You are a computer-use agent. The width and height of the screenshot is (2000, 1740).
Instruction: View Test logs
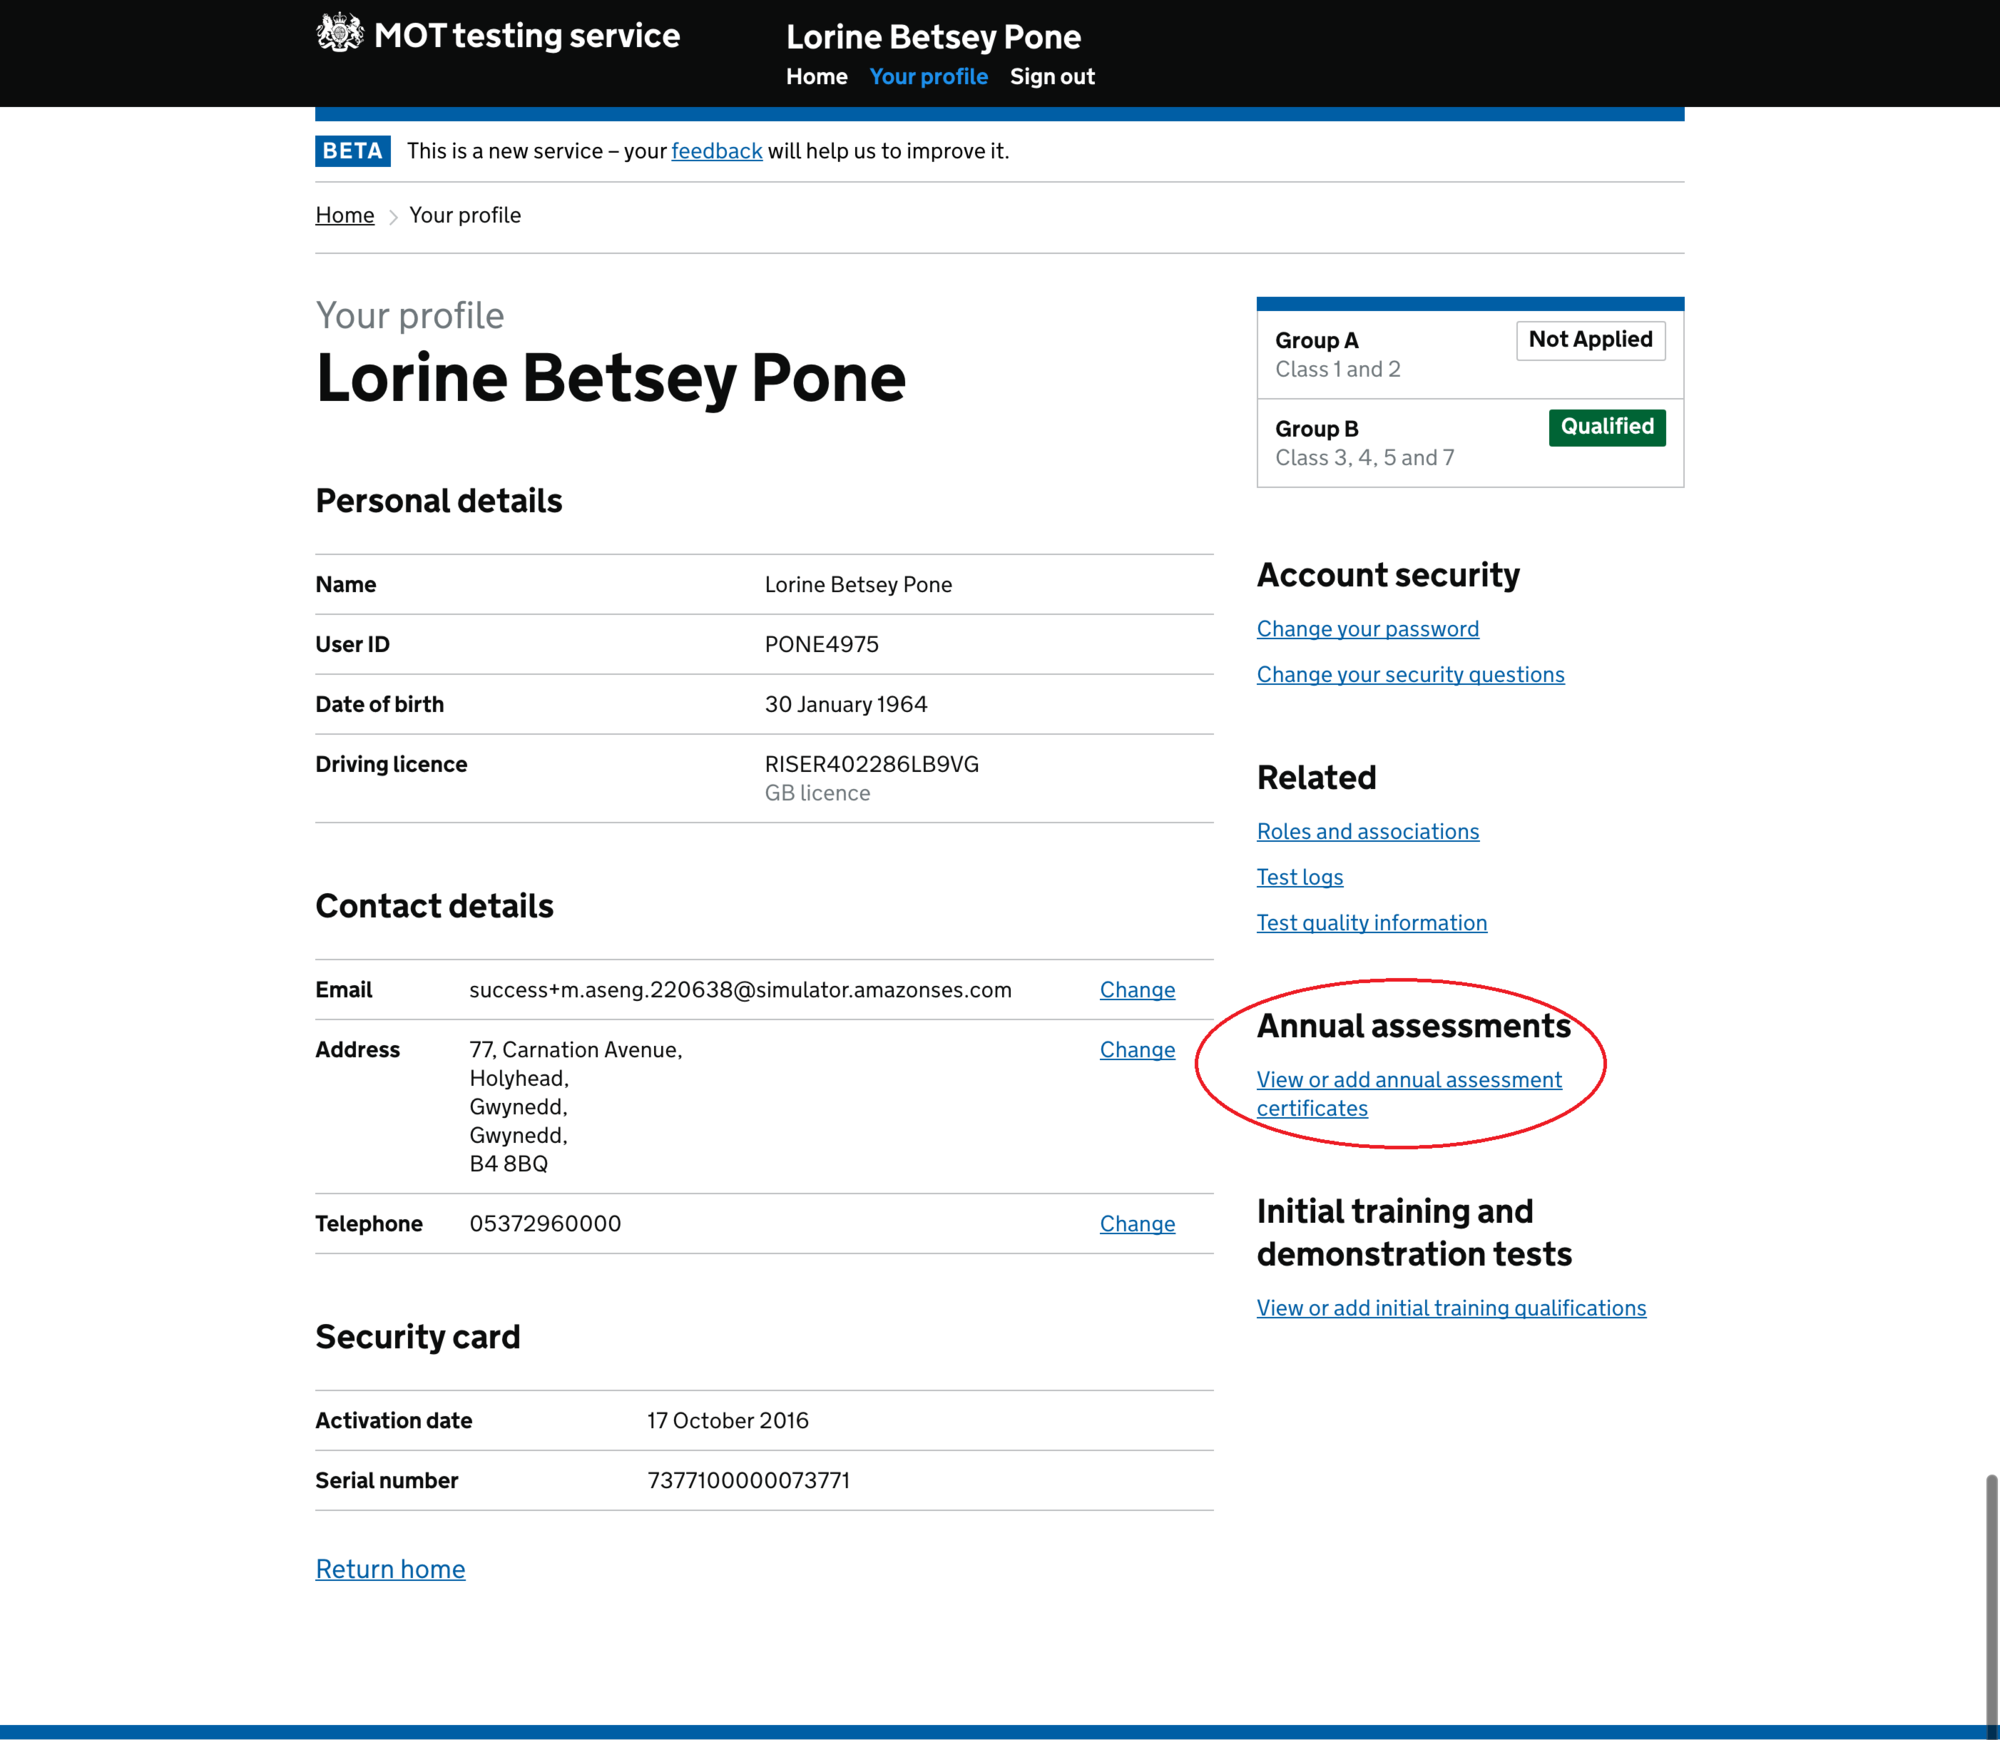click(x=1299, y=877)
